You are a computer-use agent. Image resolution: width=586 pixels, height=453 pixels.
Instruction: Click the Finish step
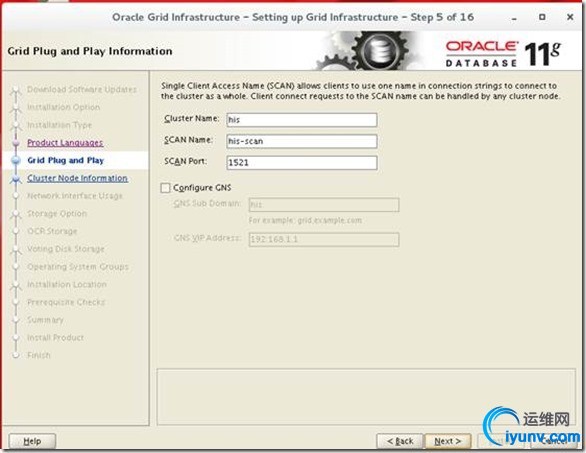(38, 355)
